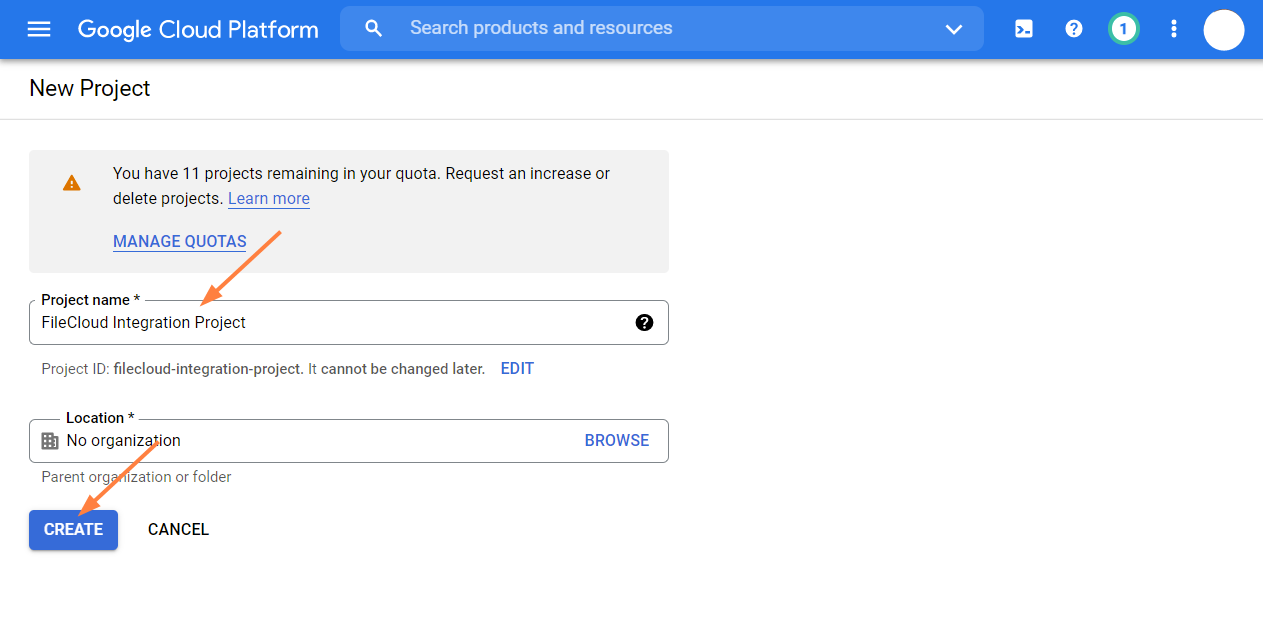Expand the search bar dropdown arrow
The image size is (1263, 628).
click(x=953, y=29)
